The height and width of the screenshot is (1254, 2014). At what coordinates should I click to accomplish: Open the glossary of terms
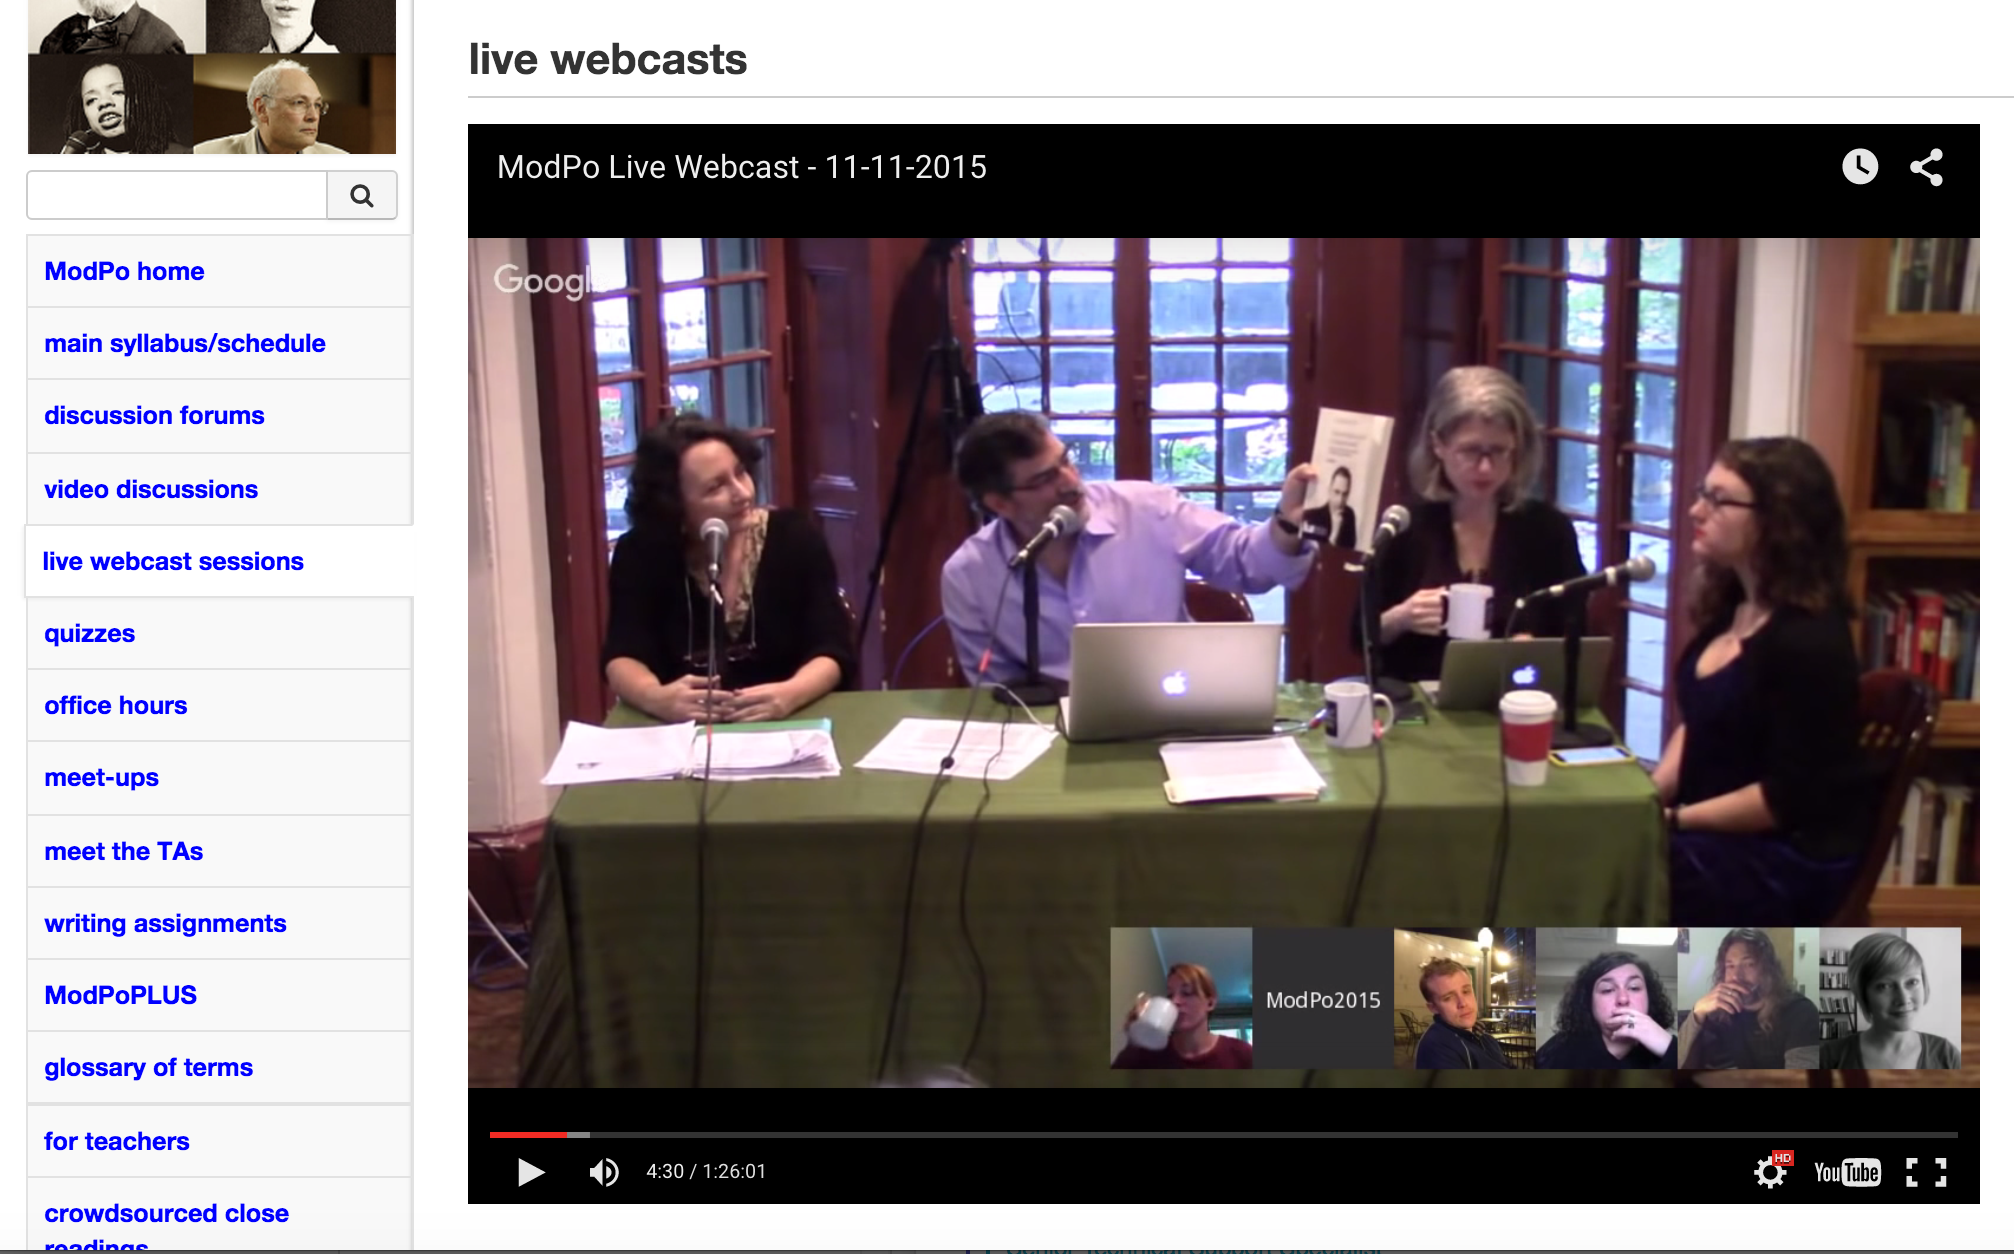pyautogui.click(x=148, y=1067)
